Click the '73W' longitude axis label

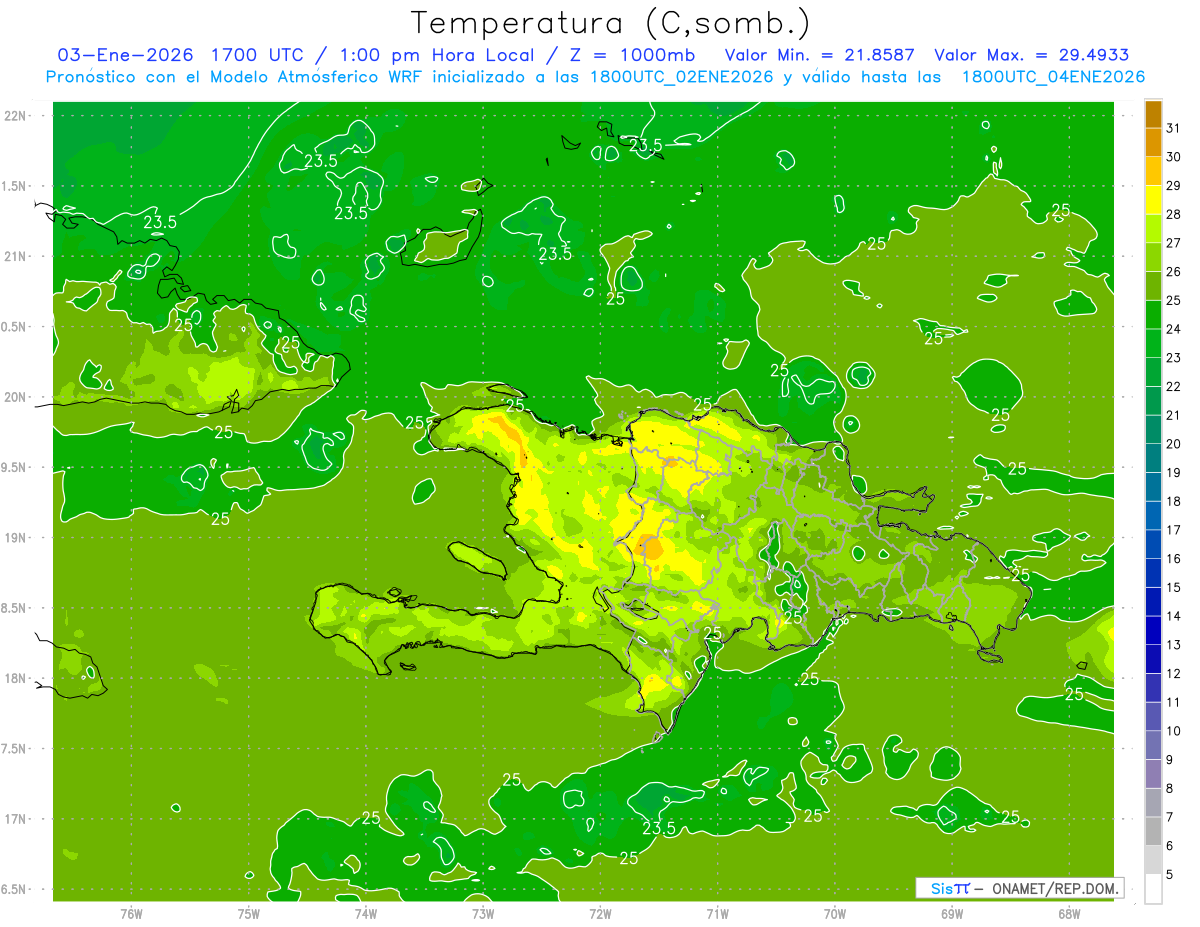483,914
